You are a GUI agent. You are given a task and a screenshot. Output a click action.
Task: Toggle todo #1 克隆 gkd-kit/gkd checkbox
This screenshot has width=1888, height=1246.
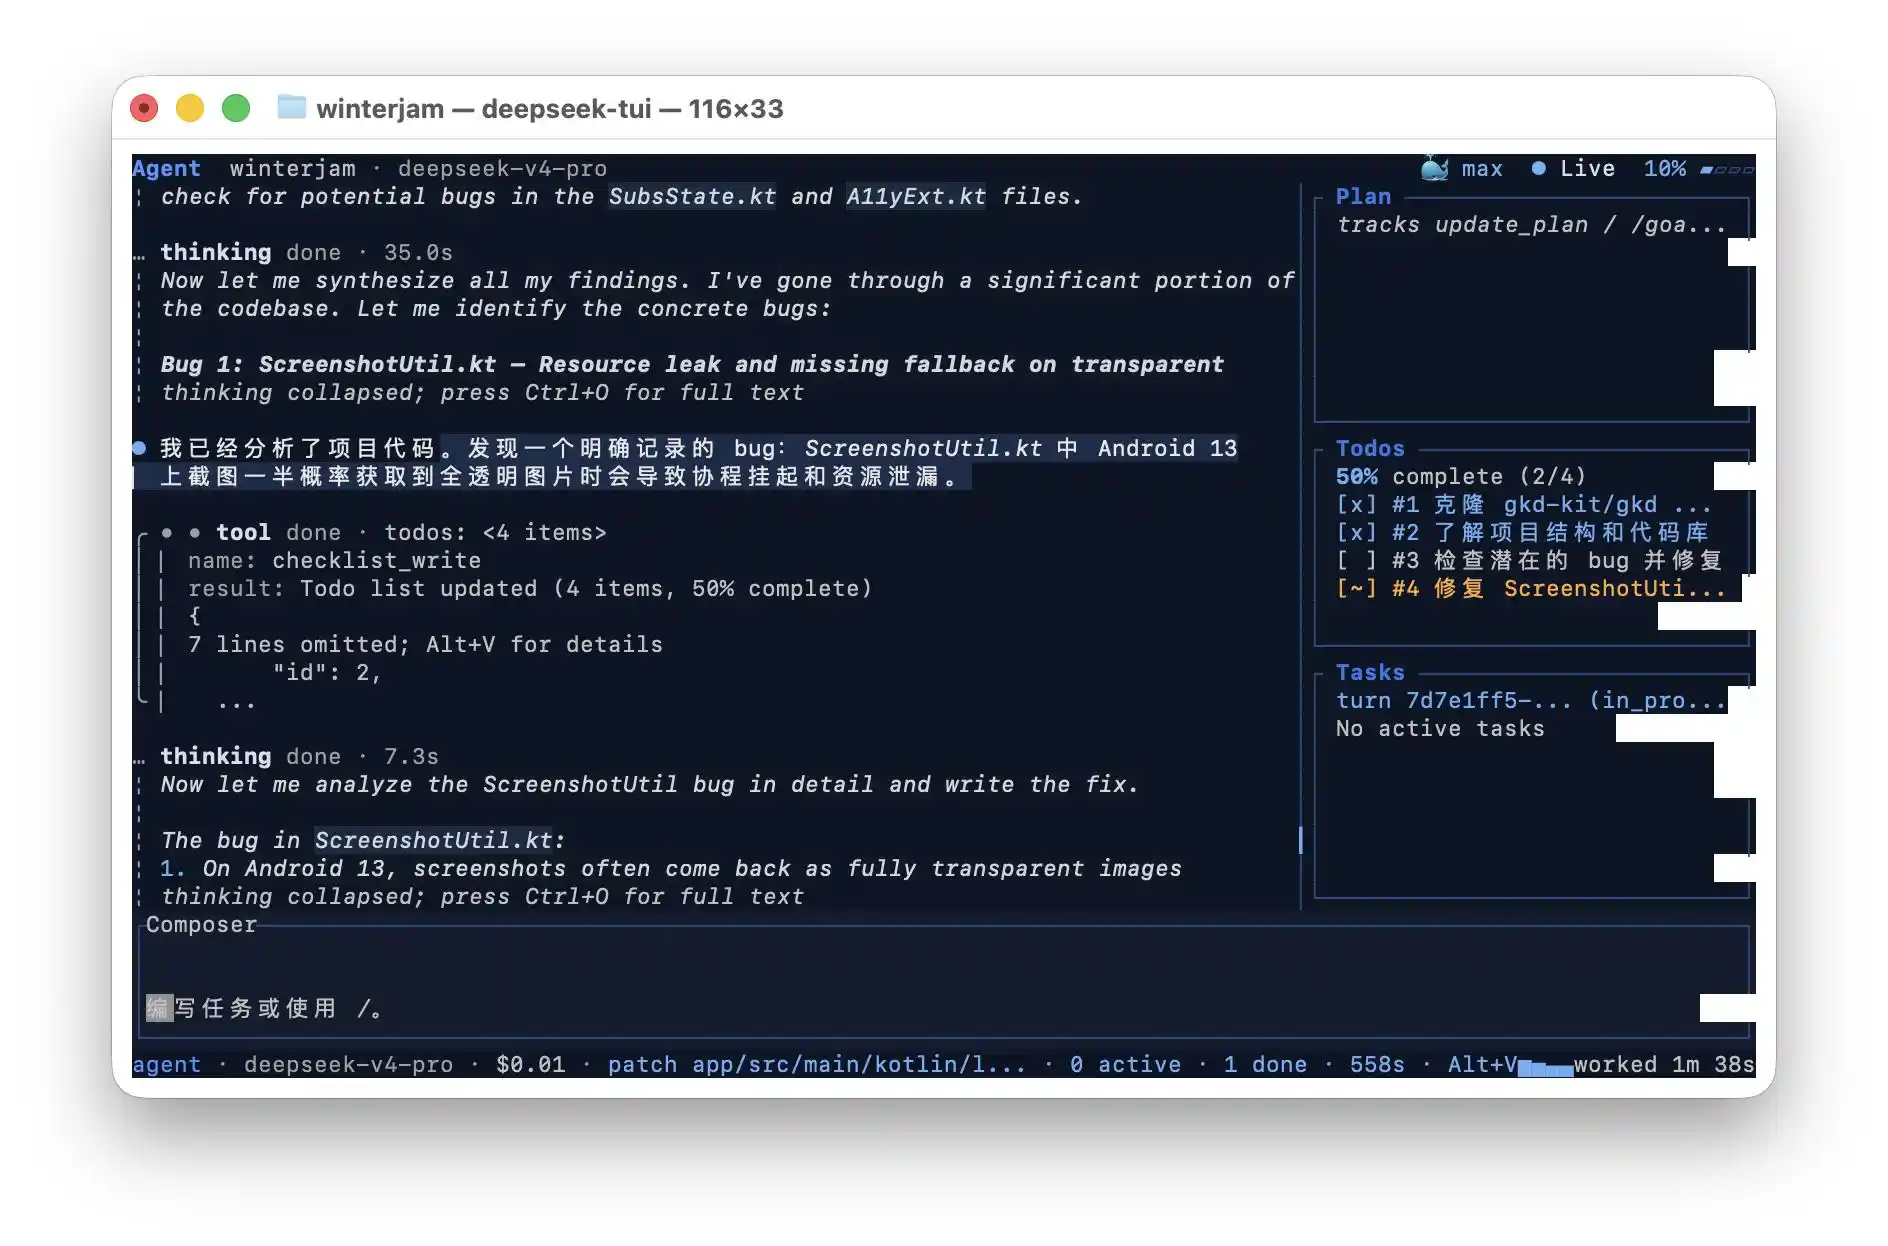click(1356, 504)
